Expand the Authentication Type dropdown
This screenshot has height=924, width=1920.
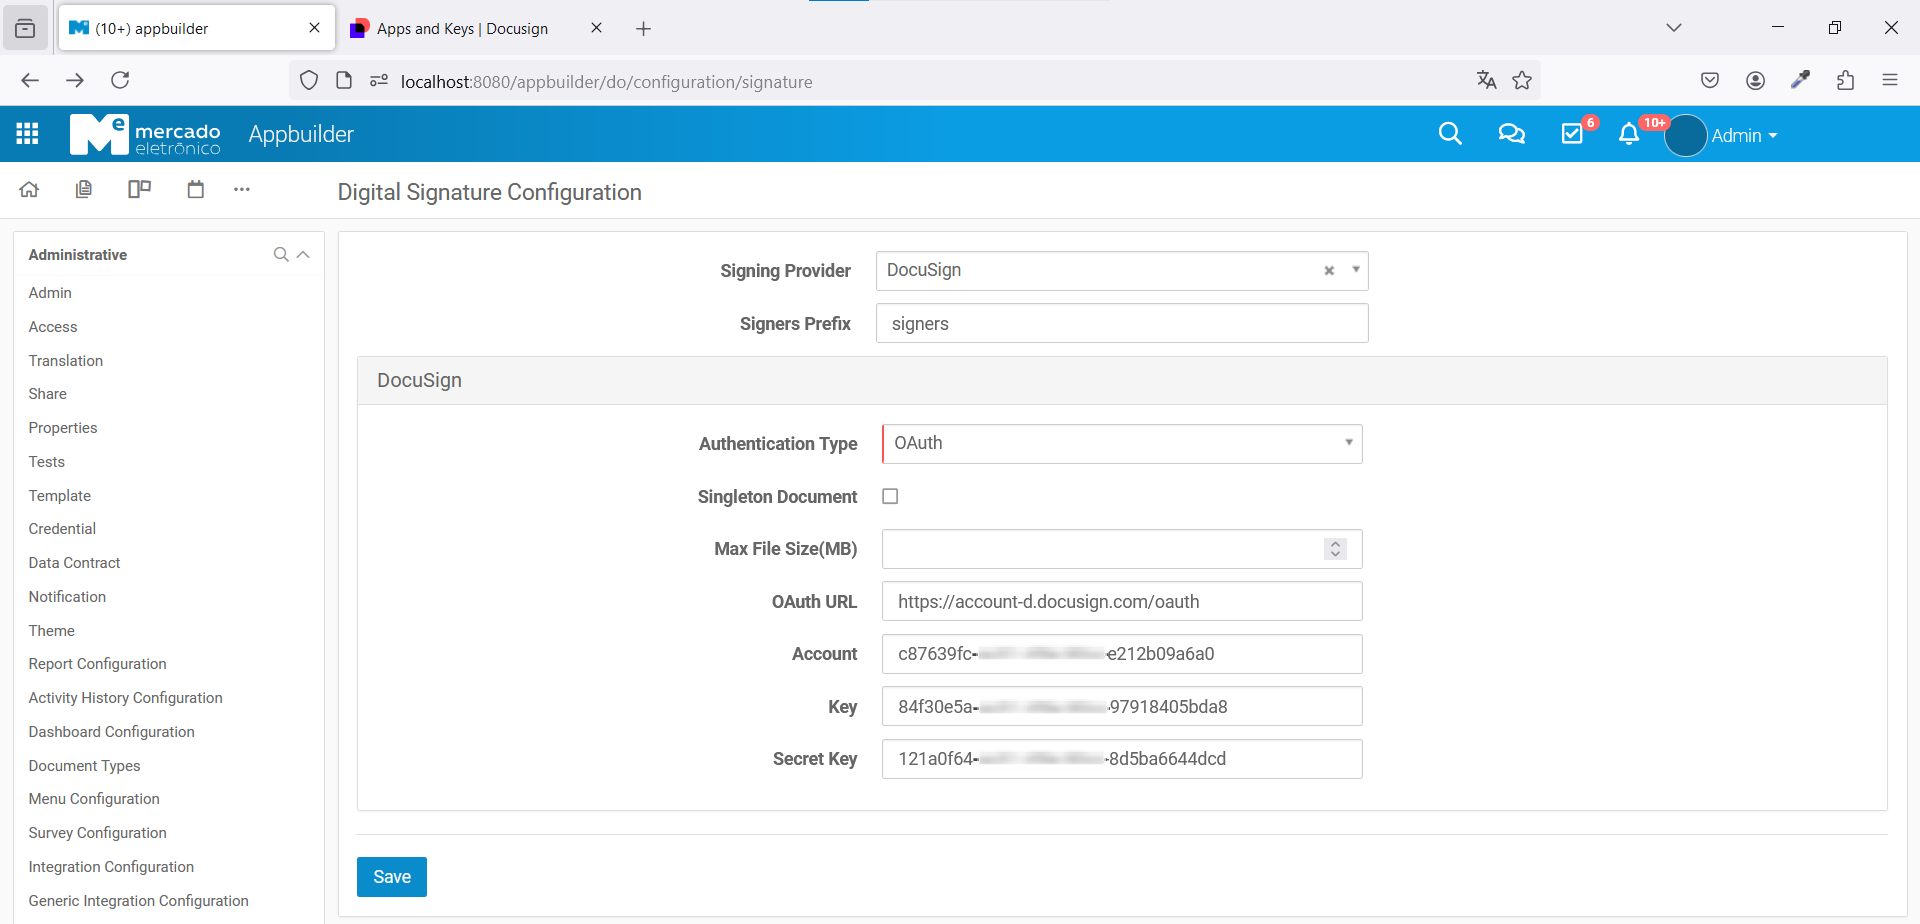[1348, 443]
